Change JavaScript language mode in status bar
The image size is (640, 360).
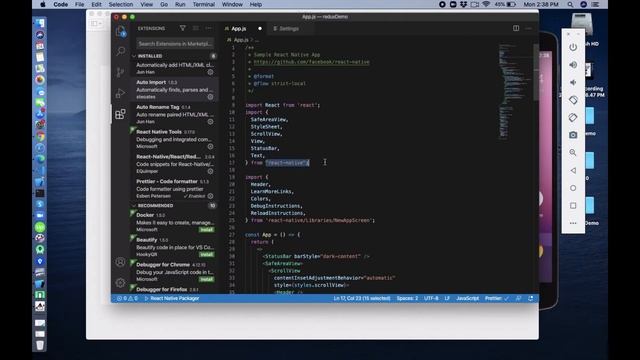tap(467, 298)
